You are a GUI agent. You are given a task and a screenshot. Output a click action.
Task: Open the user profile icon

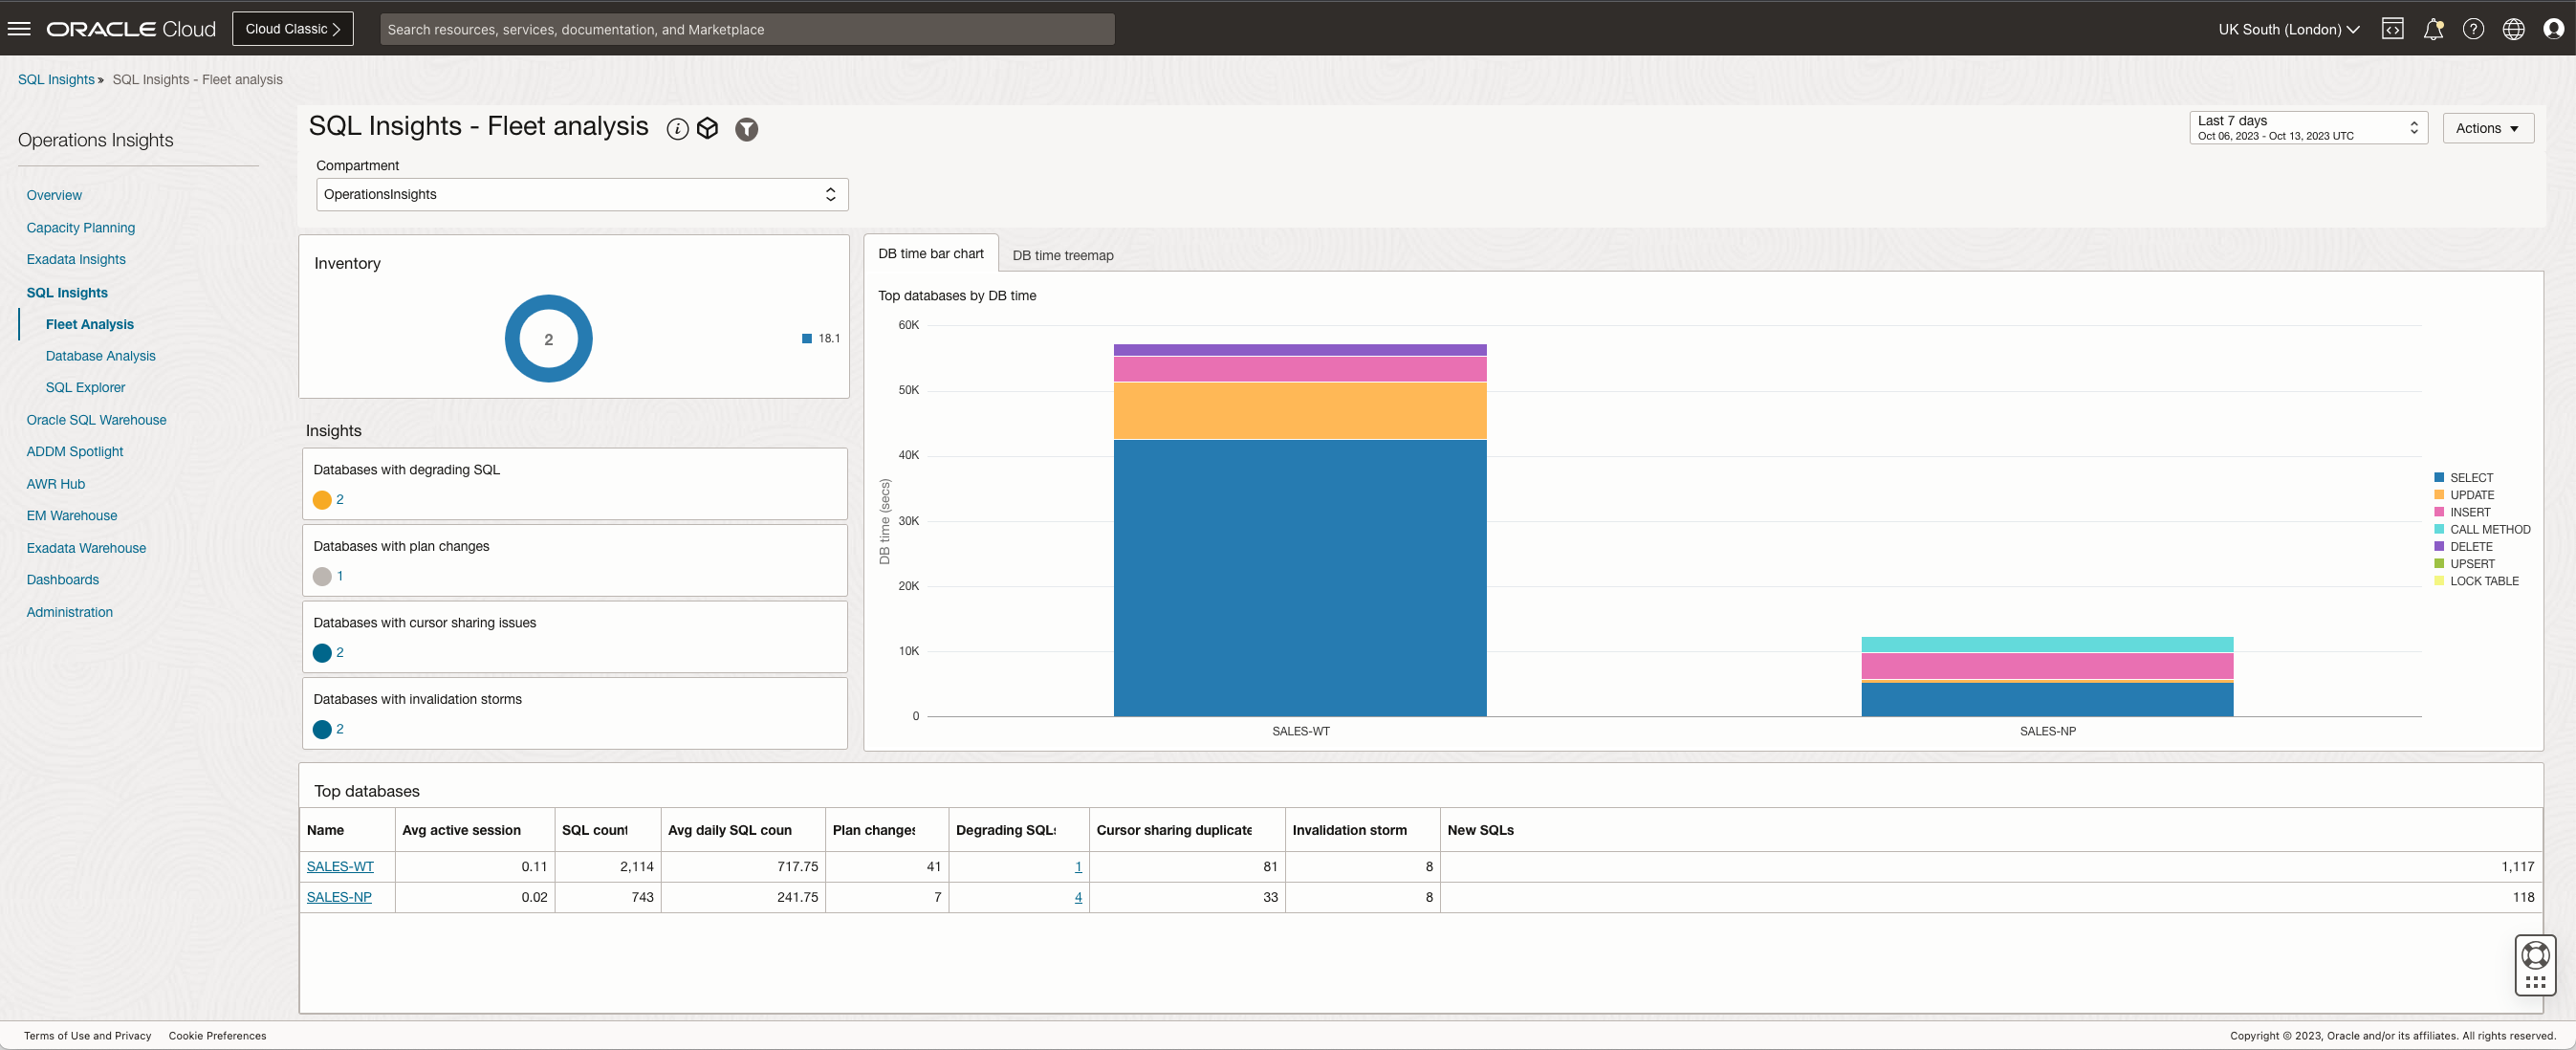[x=2553, y=29]
